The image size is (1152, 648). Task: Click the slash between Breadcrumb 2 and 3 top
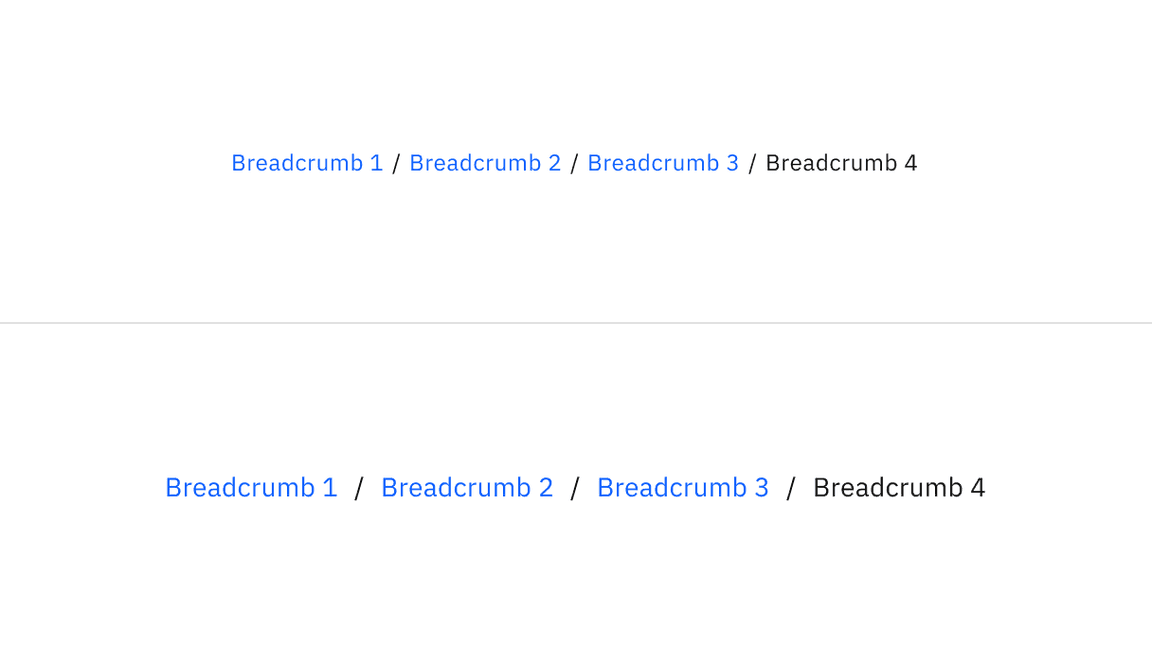(x=574, y=162)
